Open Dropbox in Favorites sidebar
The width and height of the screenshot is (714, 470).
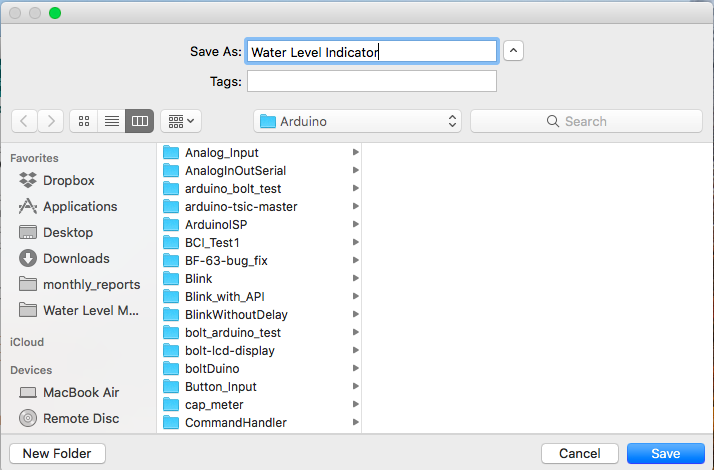tap(68, 181)
